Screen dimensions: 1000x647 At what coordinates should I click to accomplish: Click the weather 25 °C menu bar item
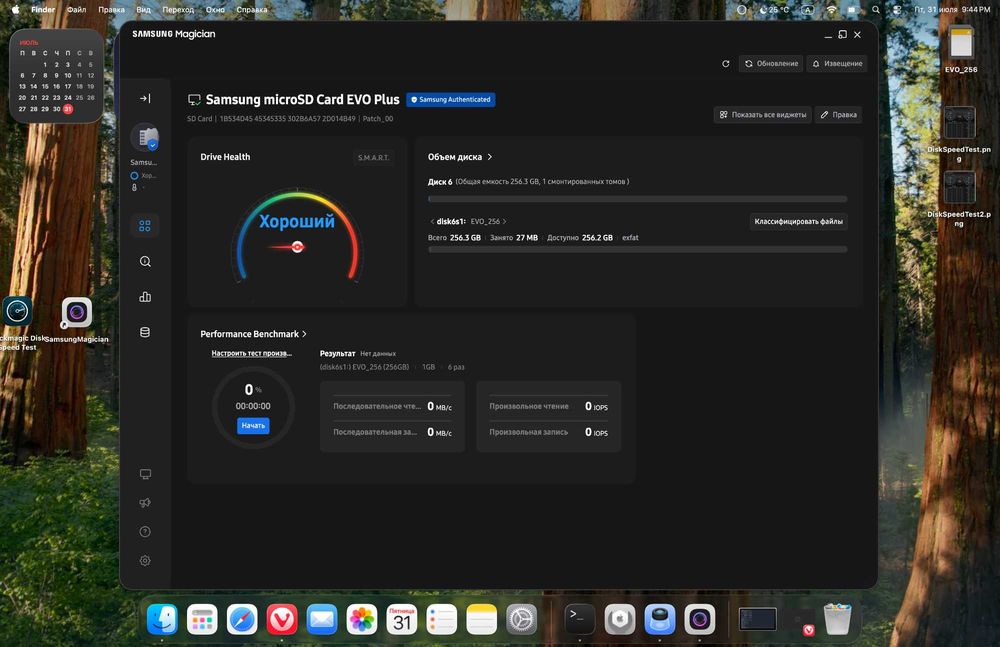774,10
